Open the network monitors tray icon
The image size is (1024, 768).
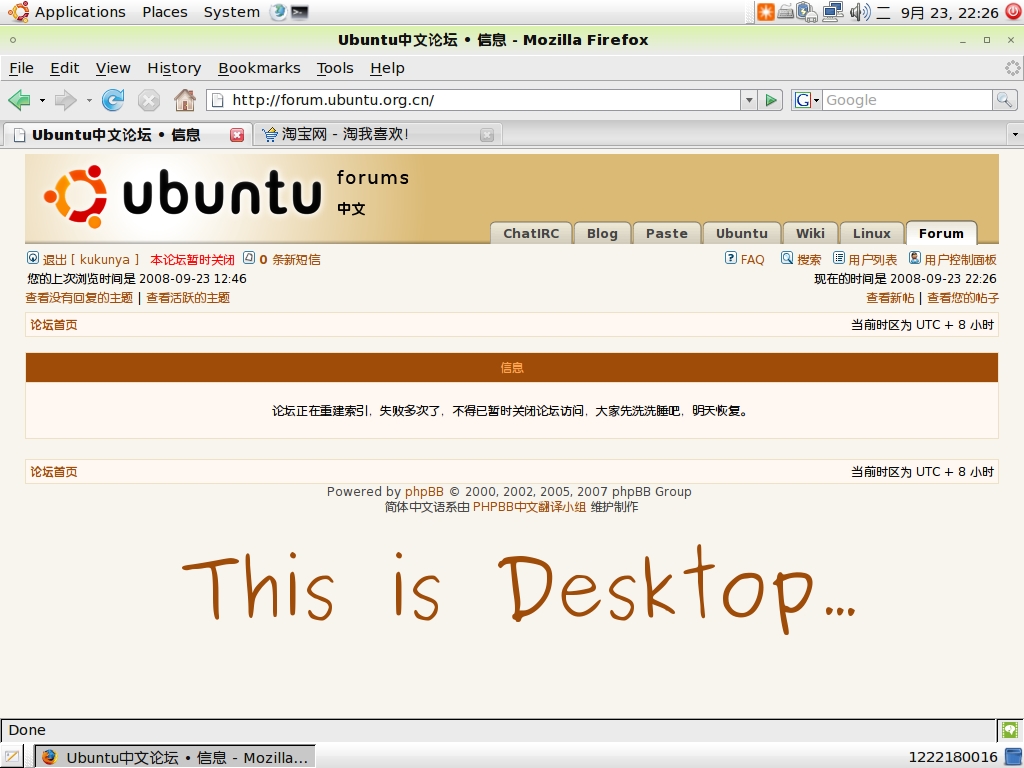(832, 12)
